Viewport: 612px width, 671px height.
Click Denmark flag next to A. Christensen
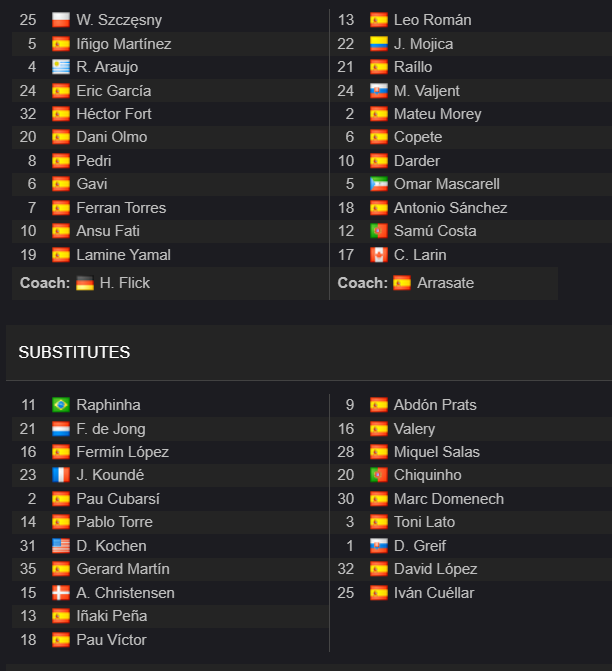coord(61,593)
